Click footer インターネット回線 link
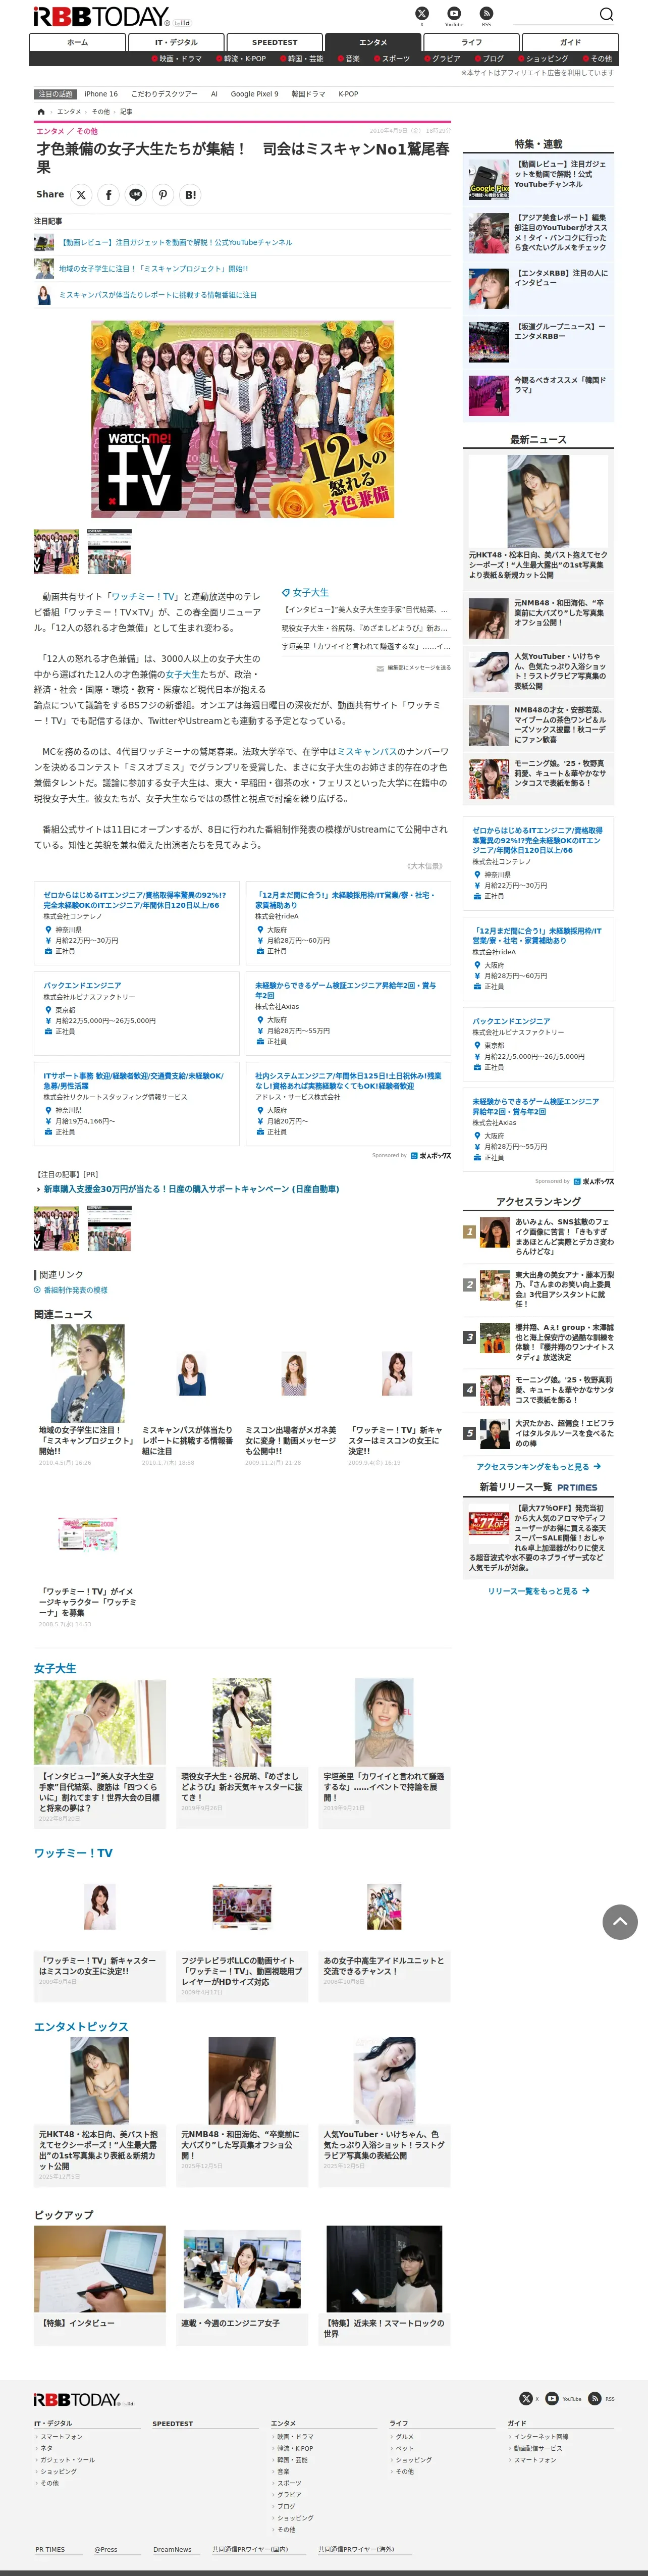The image size is (648, 2576). tap(541, 2437)
